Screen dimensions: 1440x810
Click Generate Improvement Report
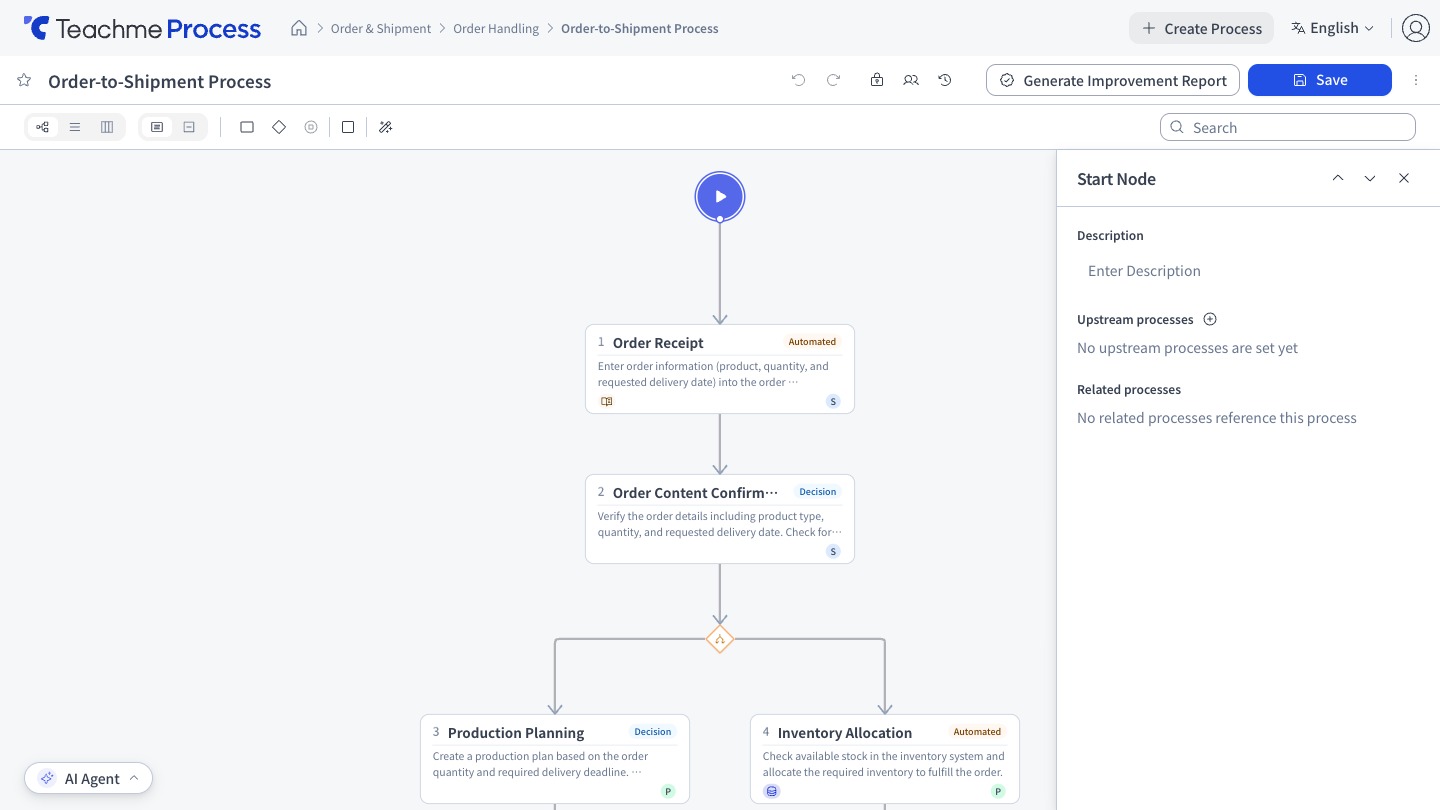pyautogui.click(x=1113, y=80)
